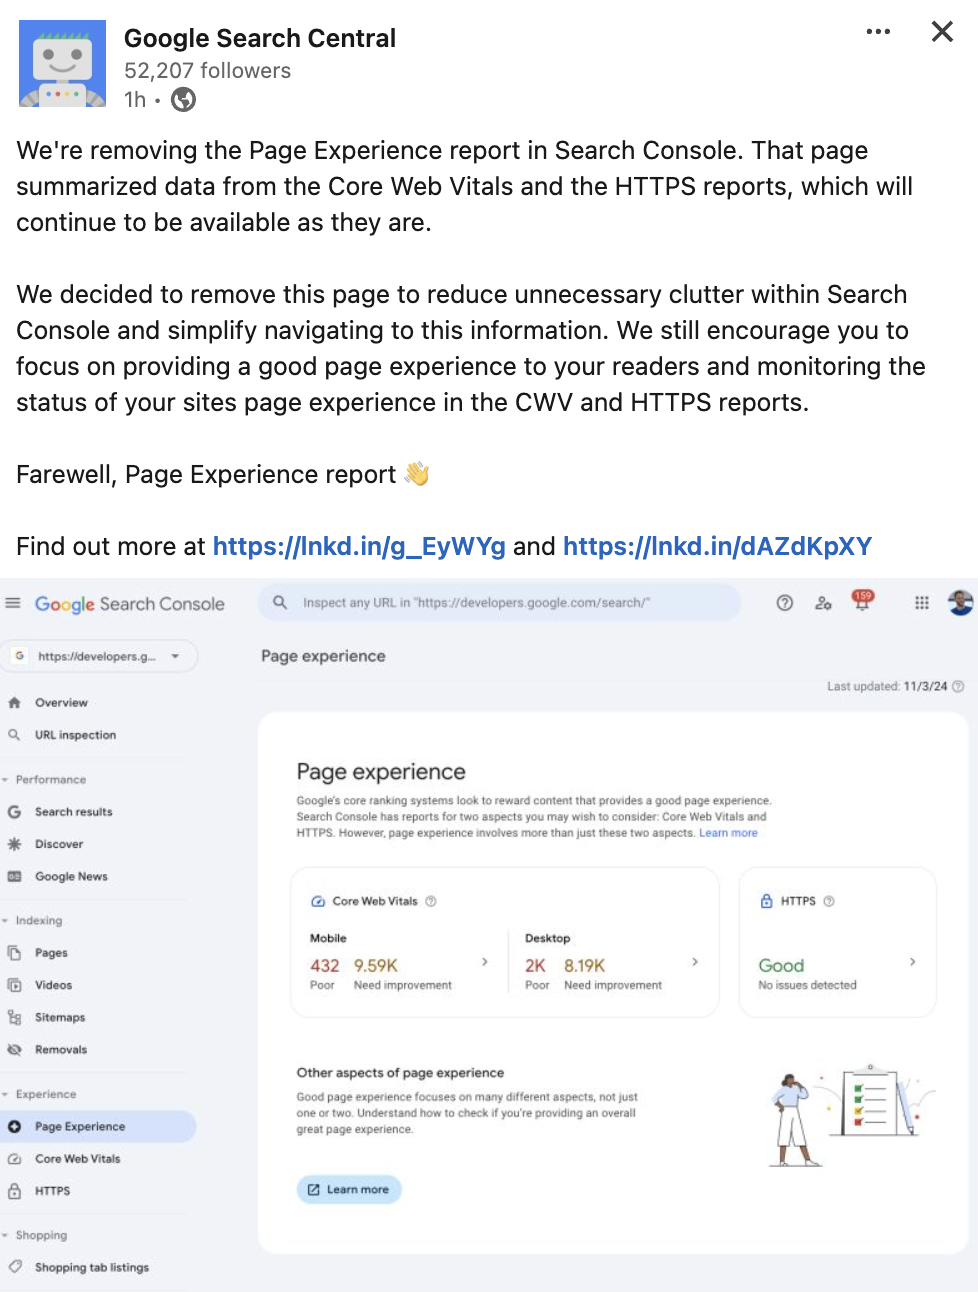Open the Google apps grid
This screenshot has height=1292, width=978.
point(921,603)
